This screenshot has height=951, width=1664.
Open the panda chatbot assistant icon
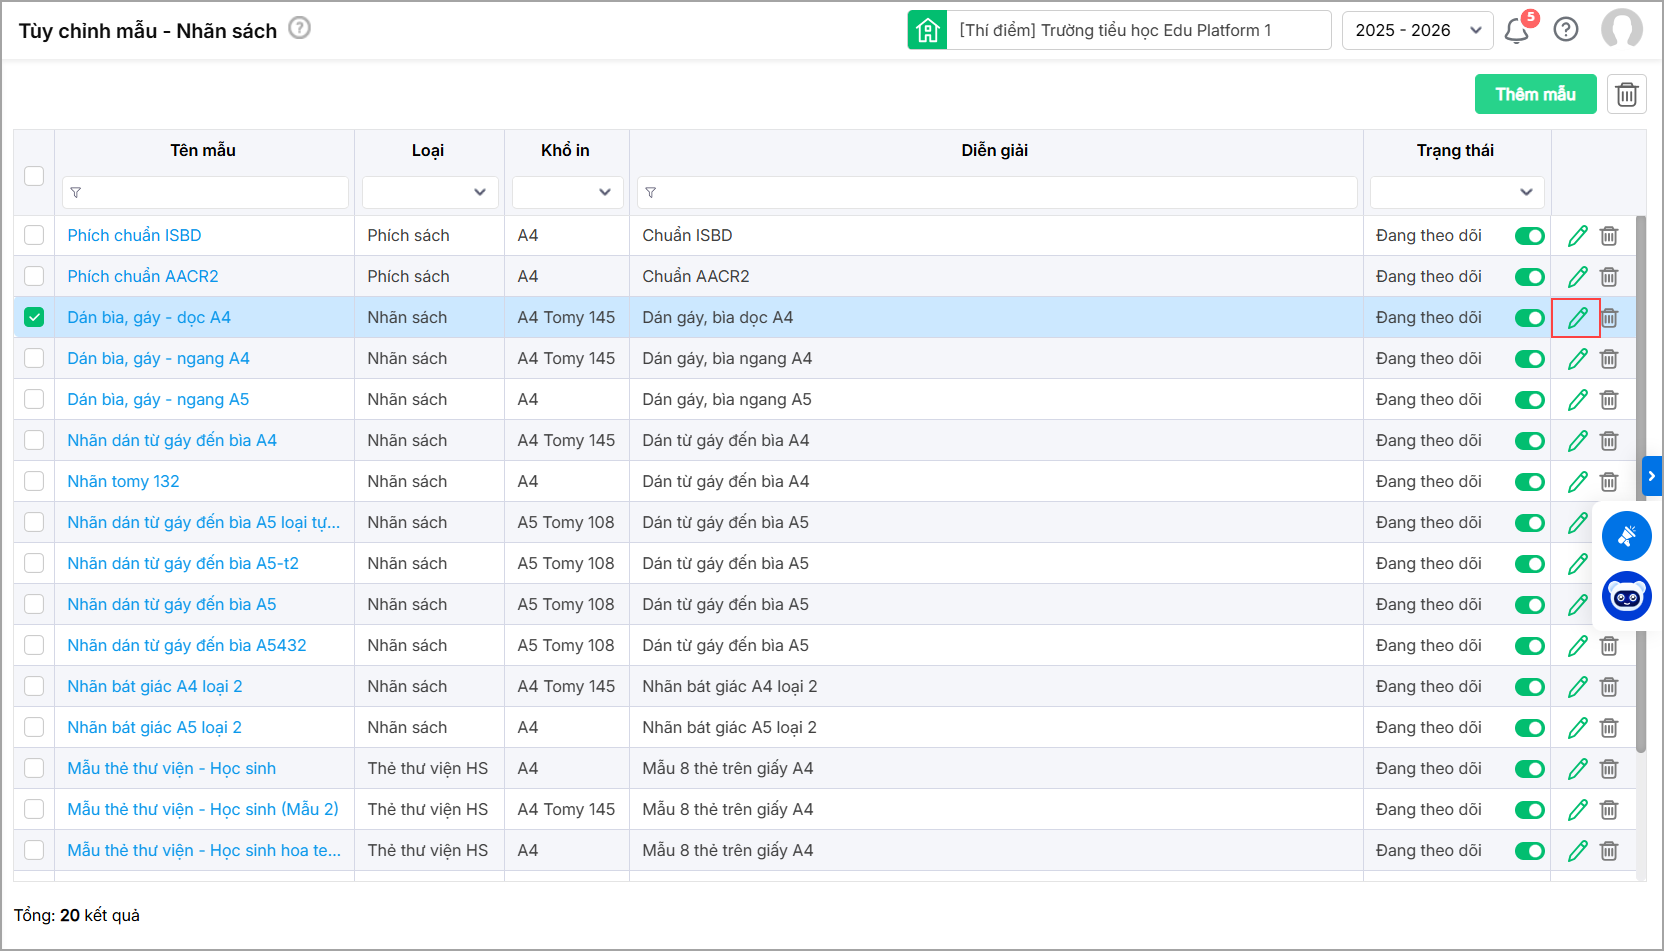click(x=1626, y=597)
